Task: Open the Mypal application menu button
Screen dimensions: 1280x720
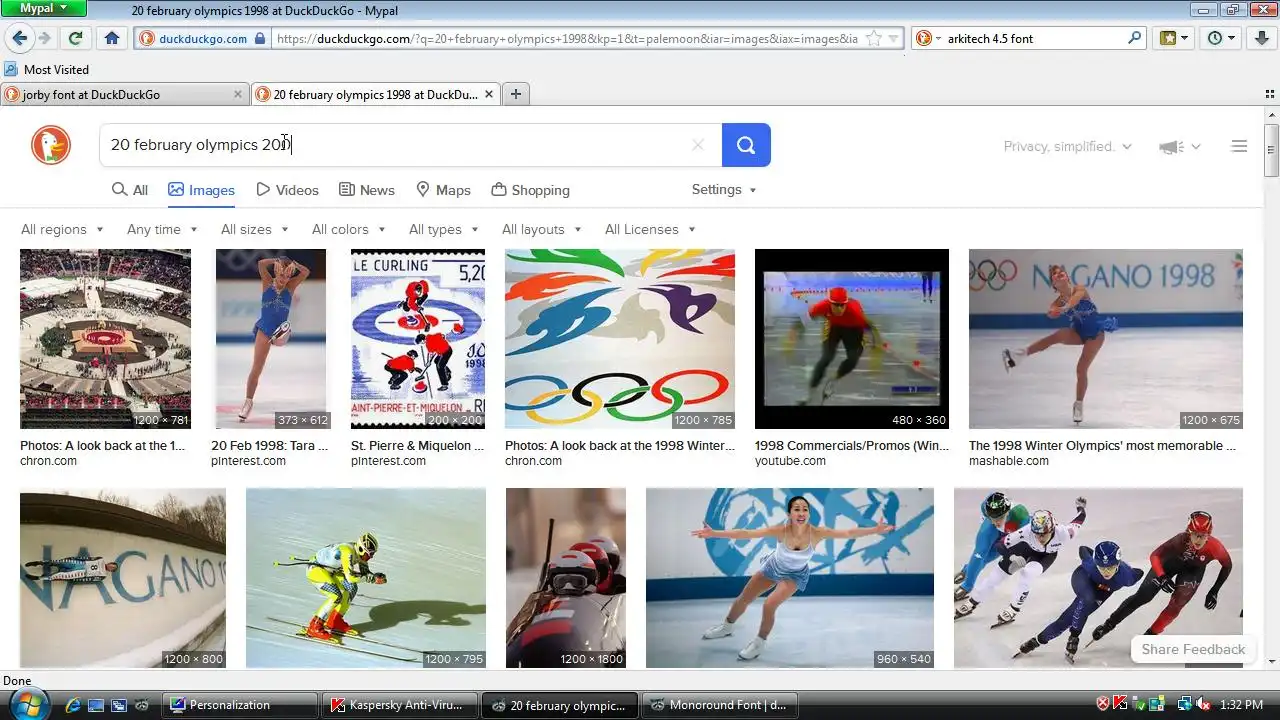Action: point(45,8)
